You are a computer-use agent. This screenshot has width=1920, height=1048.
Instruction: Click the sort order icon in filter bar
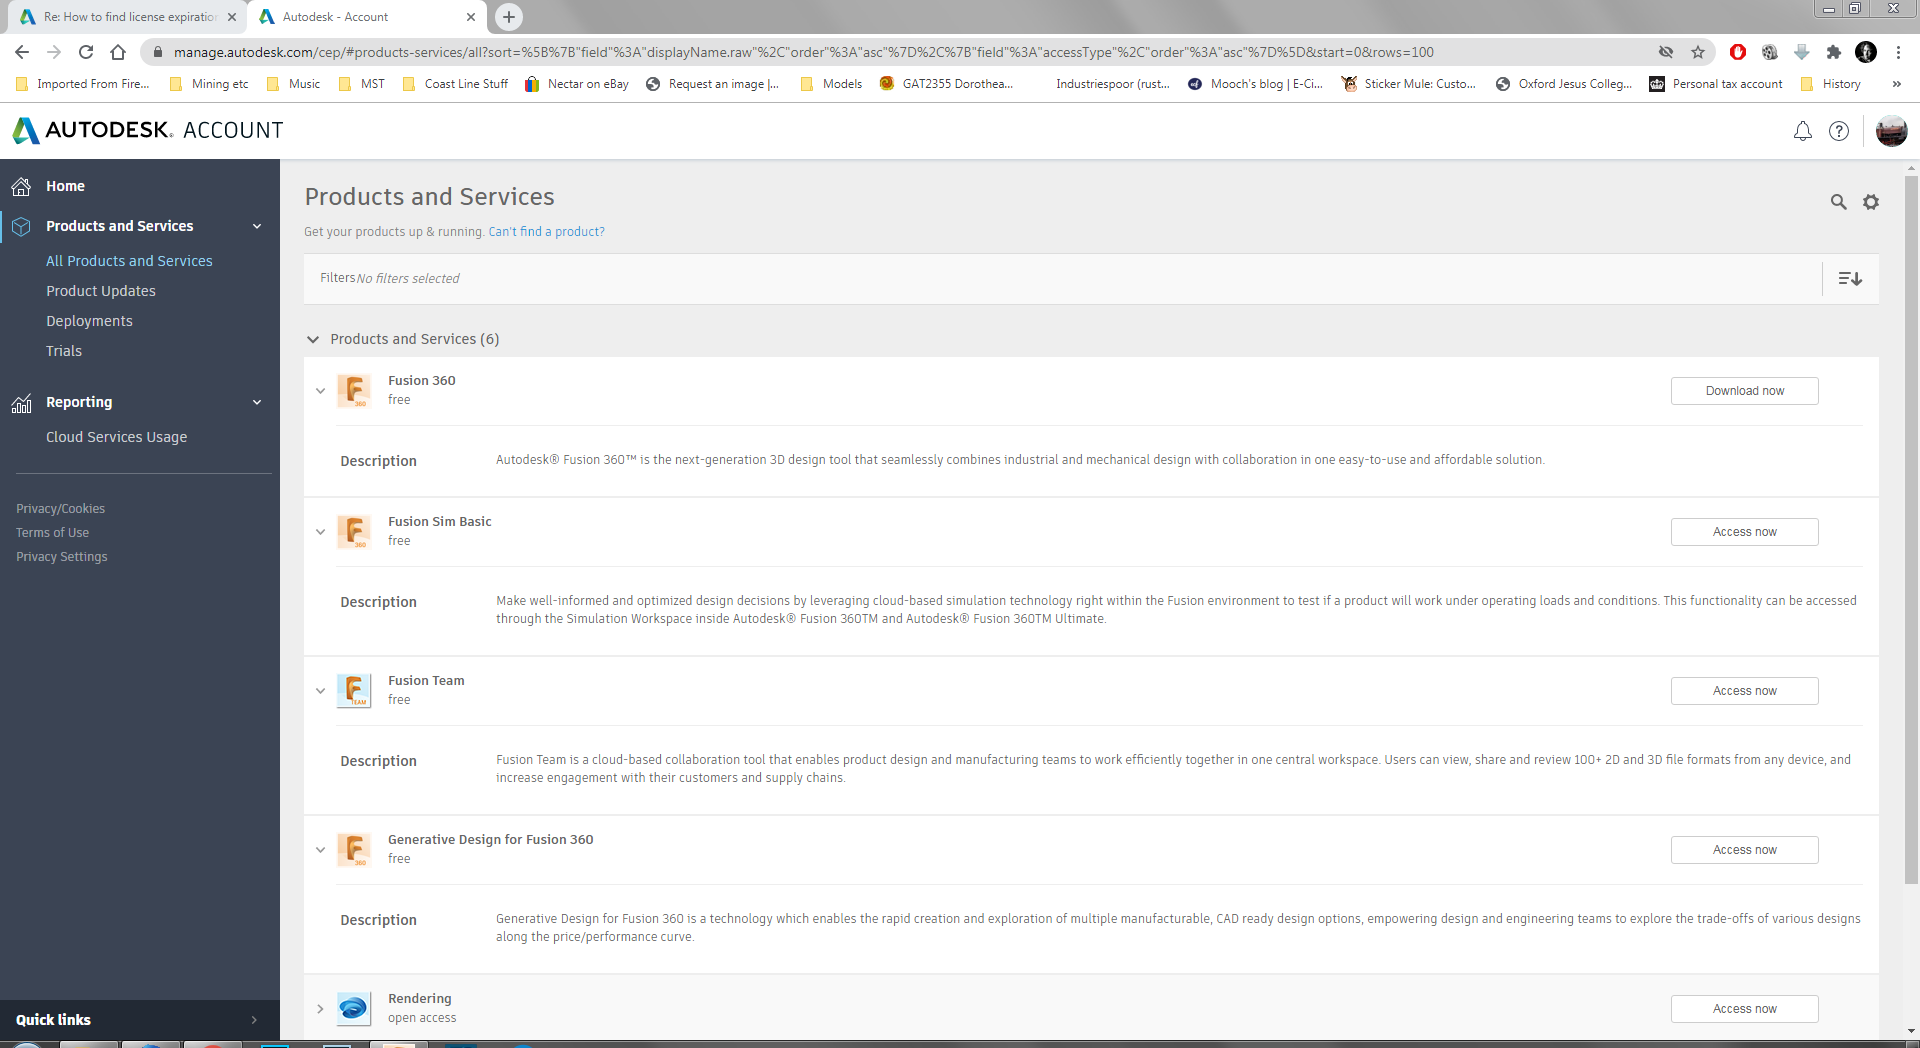(x=1849, y=278)
